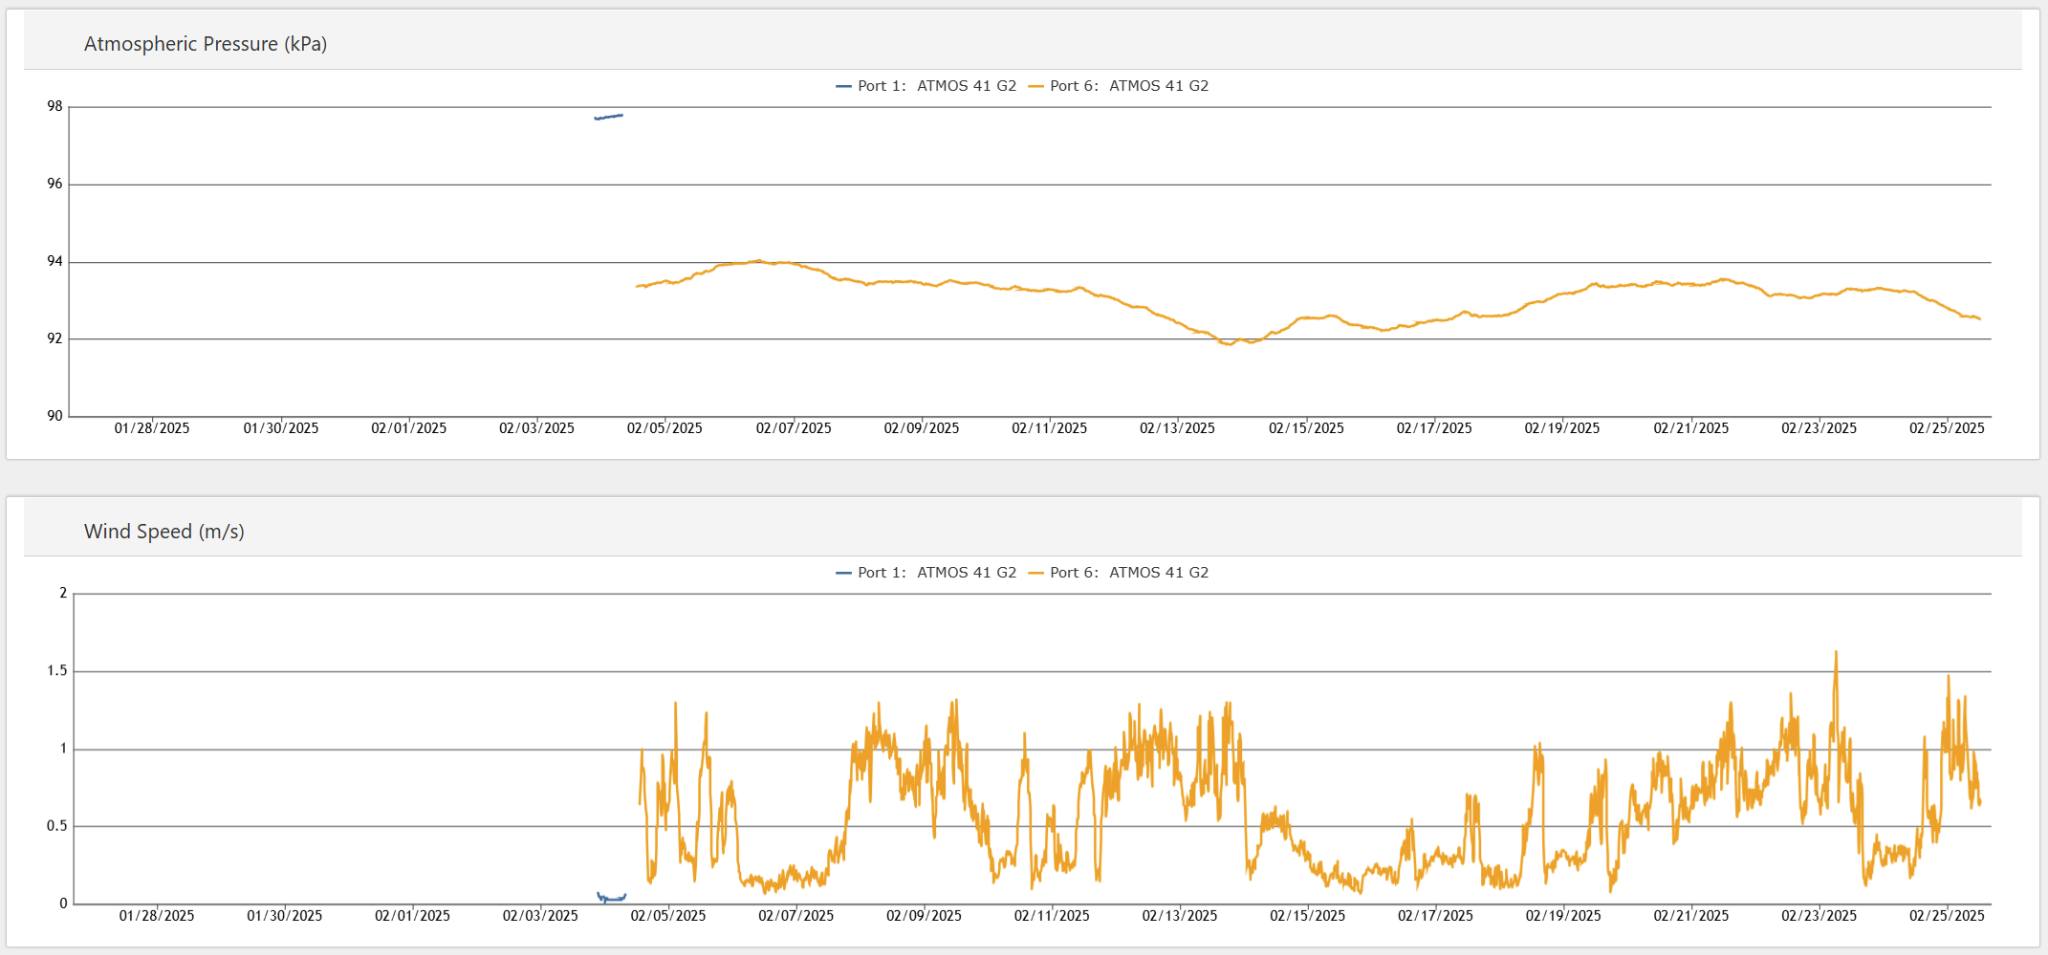This screenshot has width=2048, height=955.
Task: Select the Atmospheric Pressure (kPa) panel title
Action: [205, 44]
